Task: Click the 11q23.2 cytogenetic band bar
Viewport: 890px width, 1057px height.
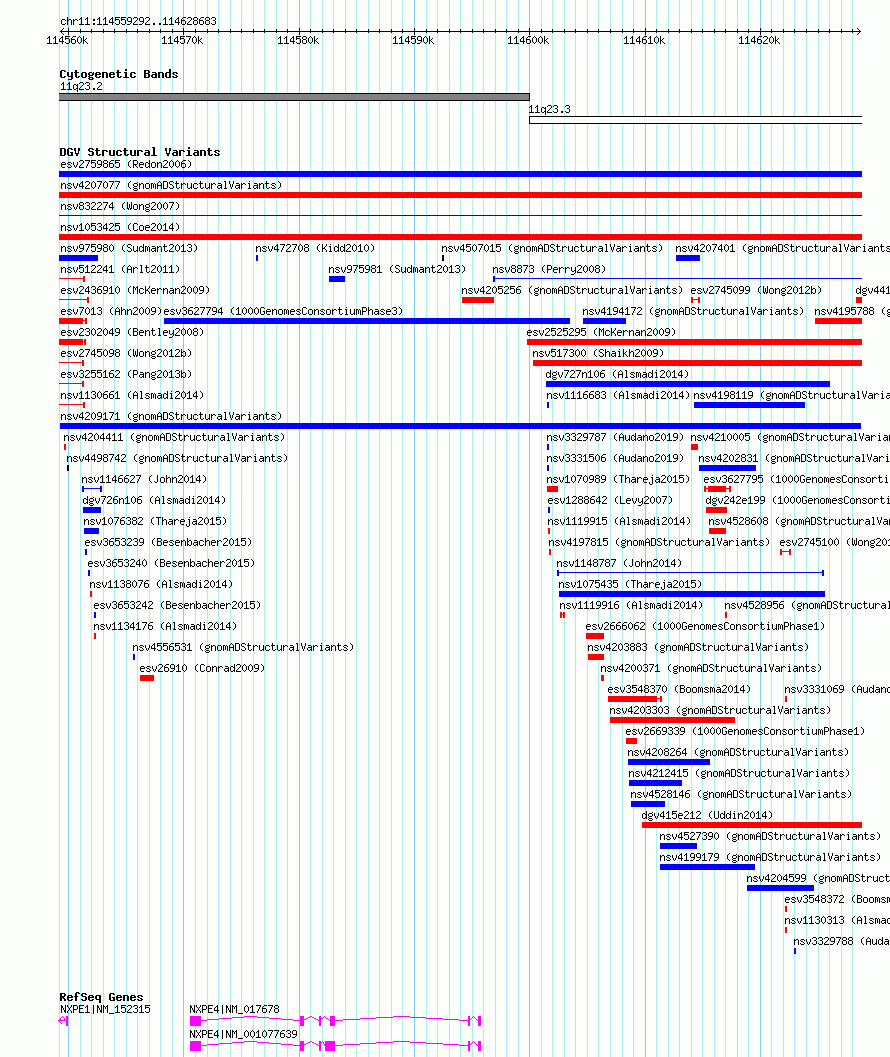Action: [294, 97]
